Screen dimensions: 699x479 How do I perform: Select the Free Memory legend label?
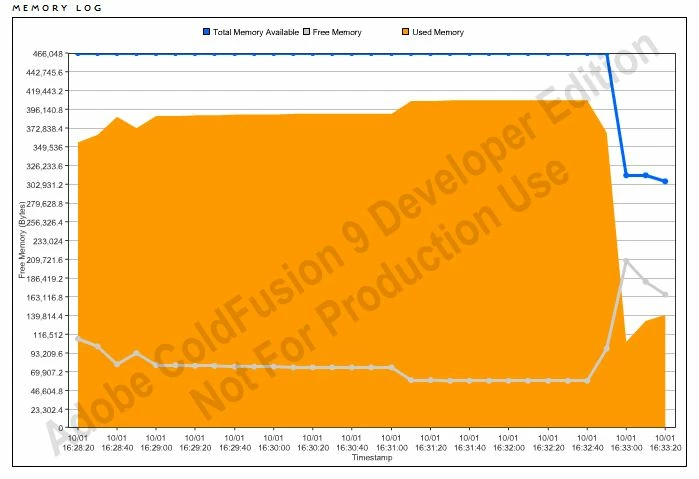[x=337, y=32]
